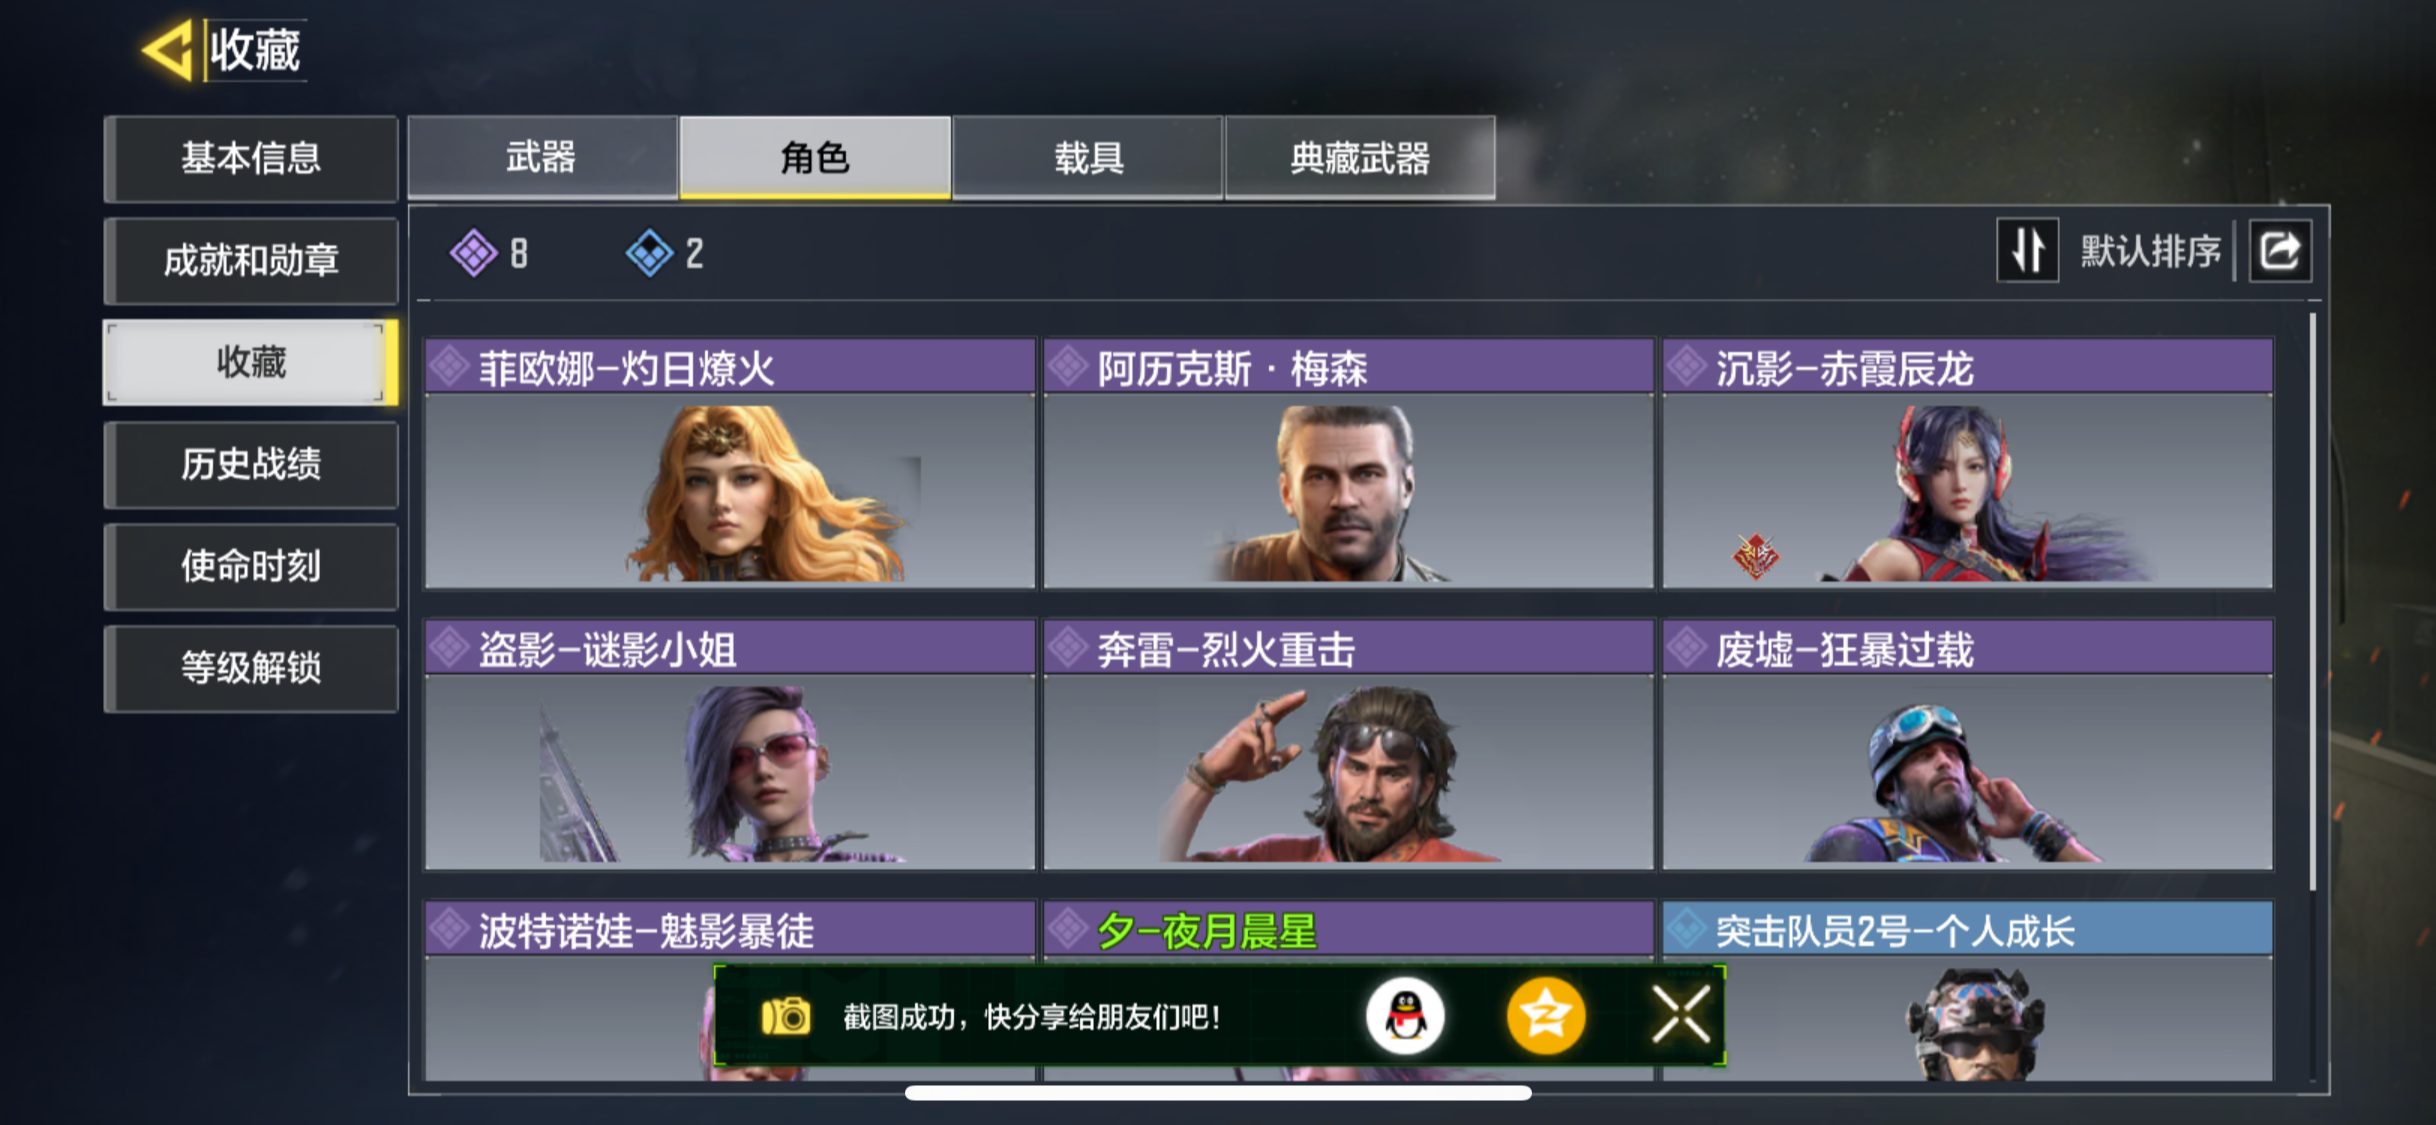Click the share export icon
The image size is (2436, 1125).
pos(2280,250)
